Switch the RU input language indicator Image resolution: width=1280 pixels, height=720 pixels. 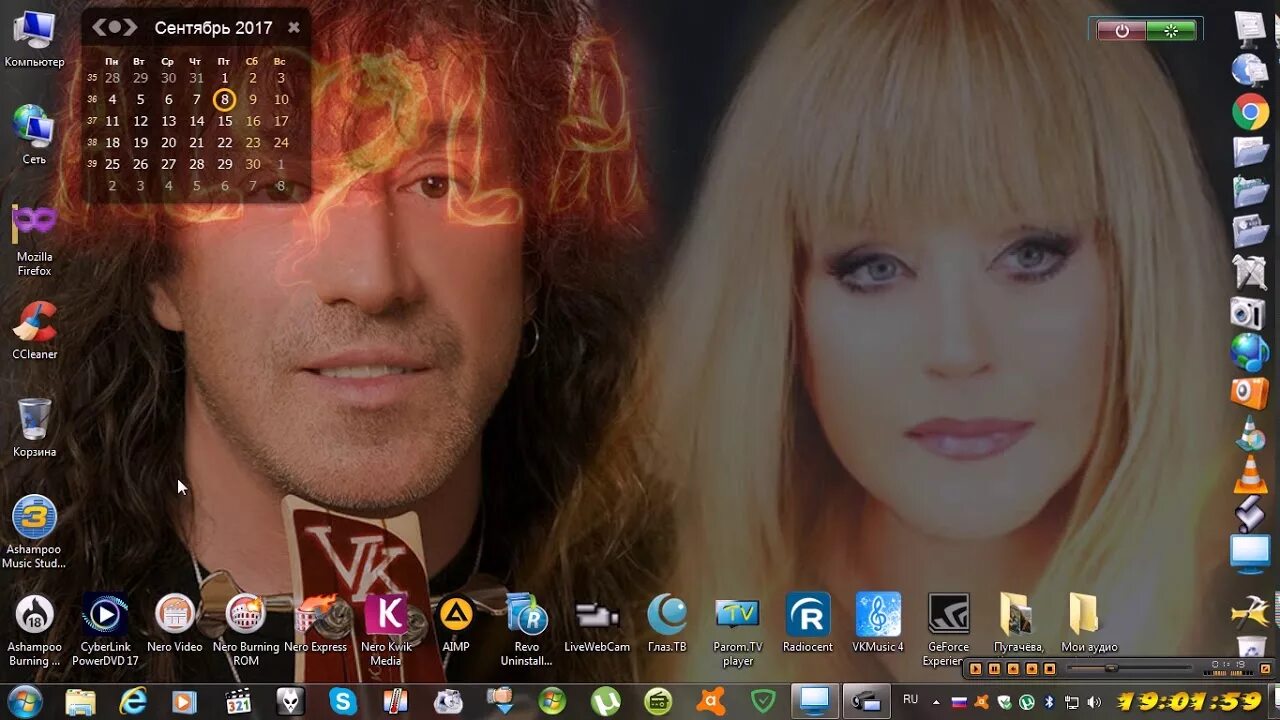click(911, 700)
